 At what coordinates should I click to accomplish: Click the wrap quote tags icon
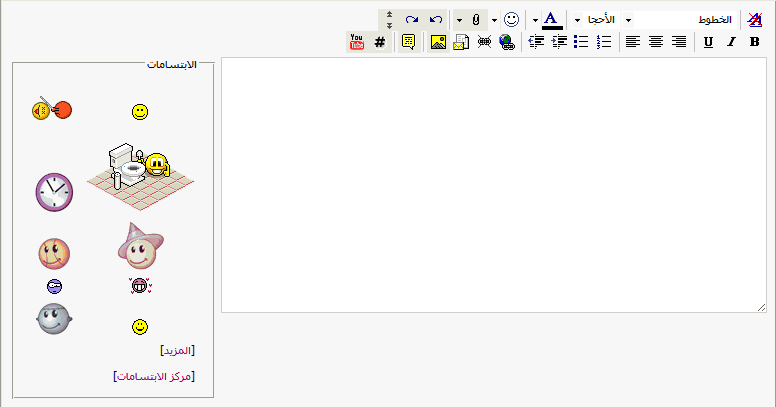tap(408, 42)
